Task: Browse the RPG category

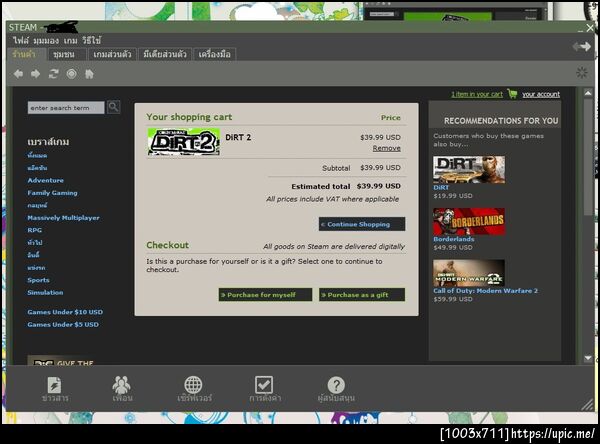Action: [34, 230]
